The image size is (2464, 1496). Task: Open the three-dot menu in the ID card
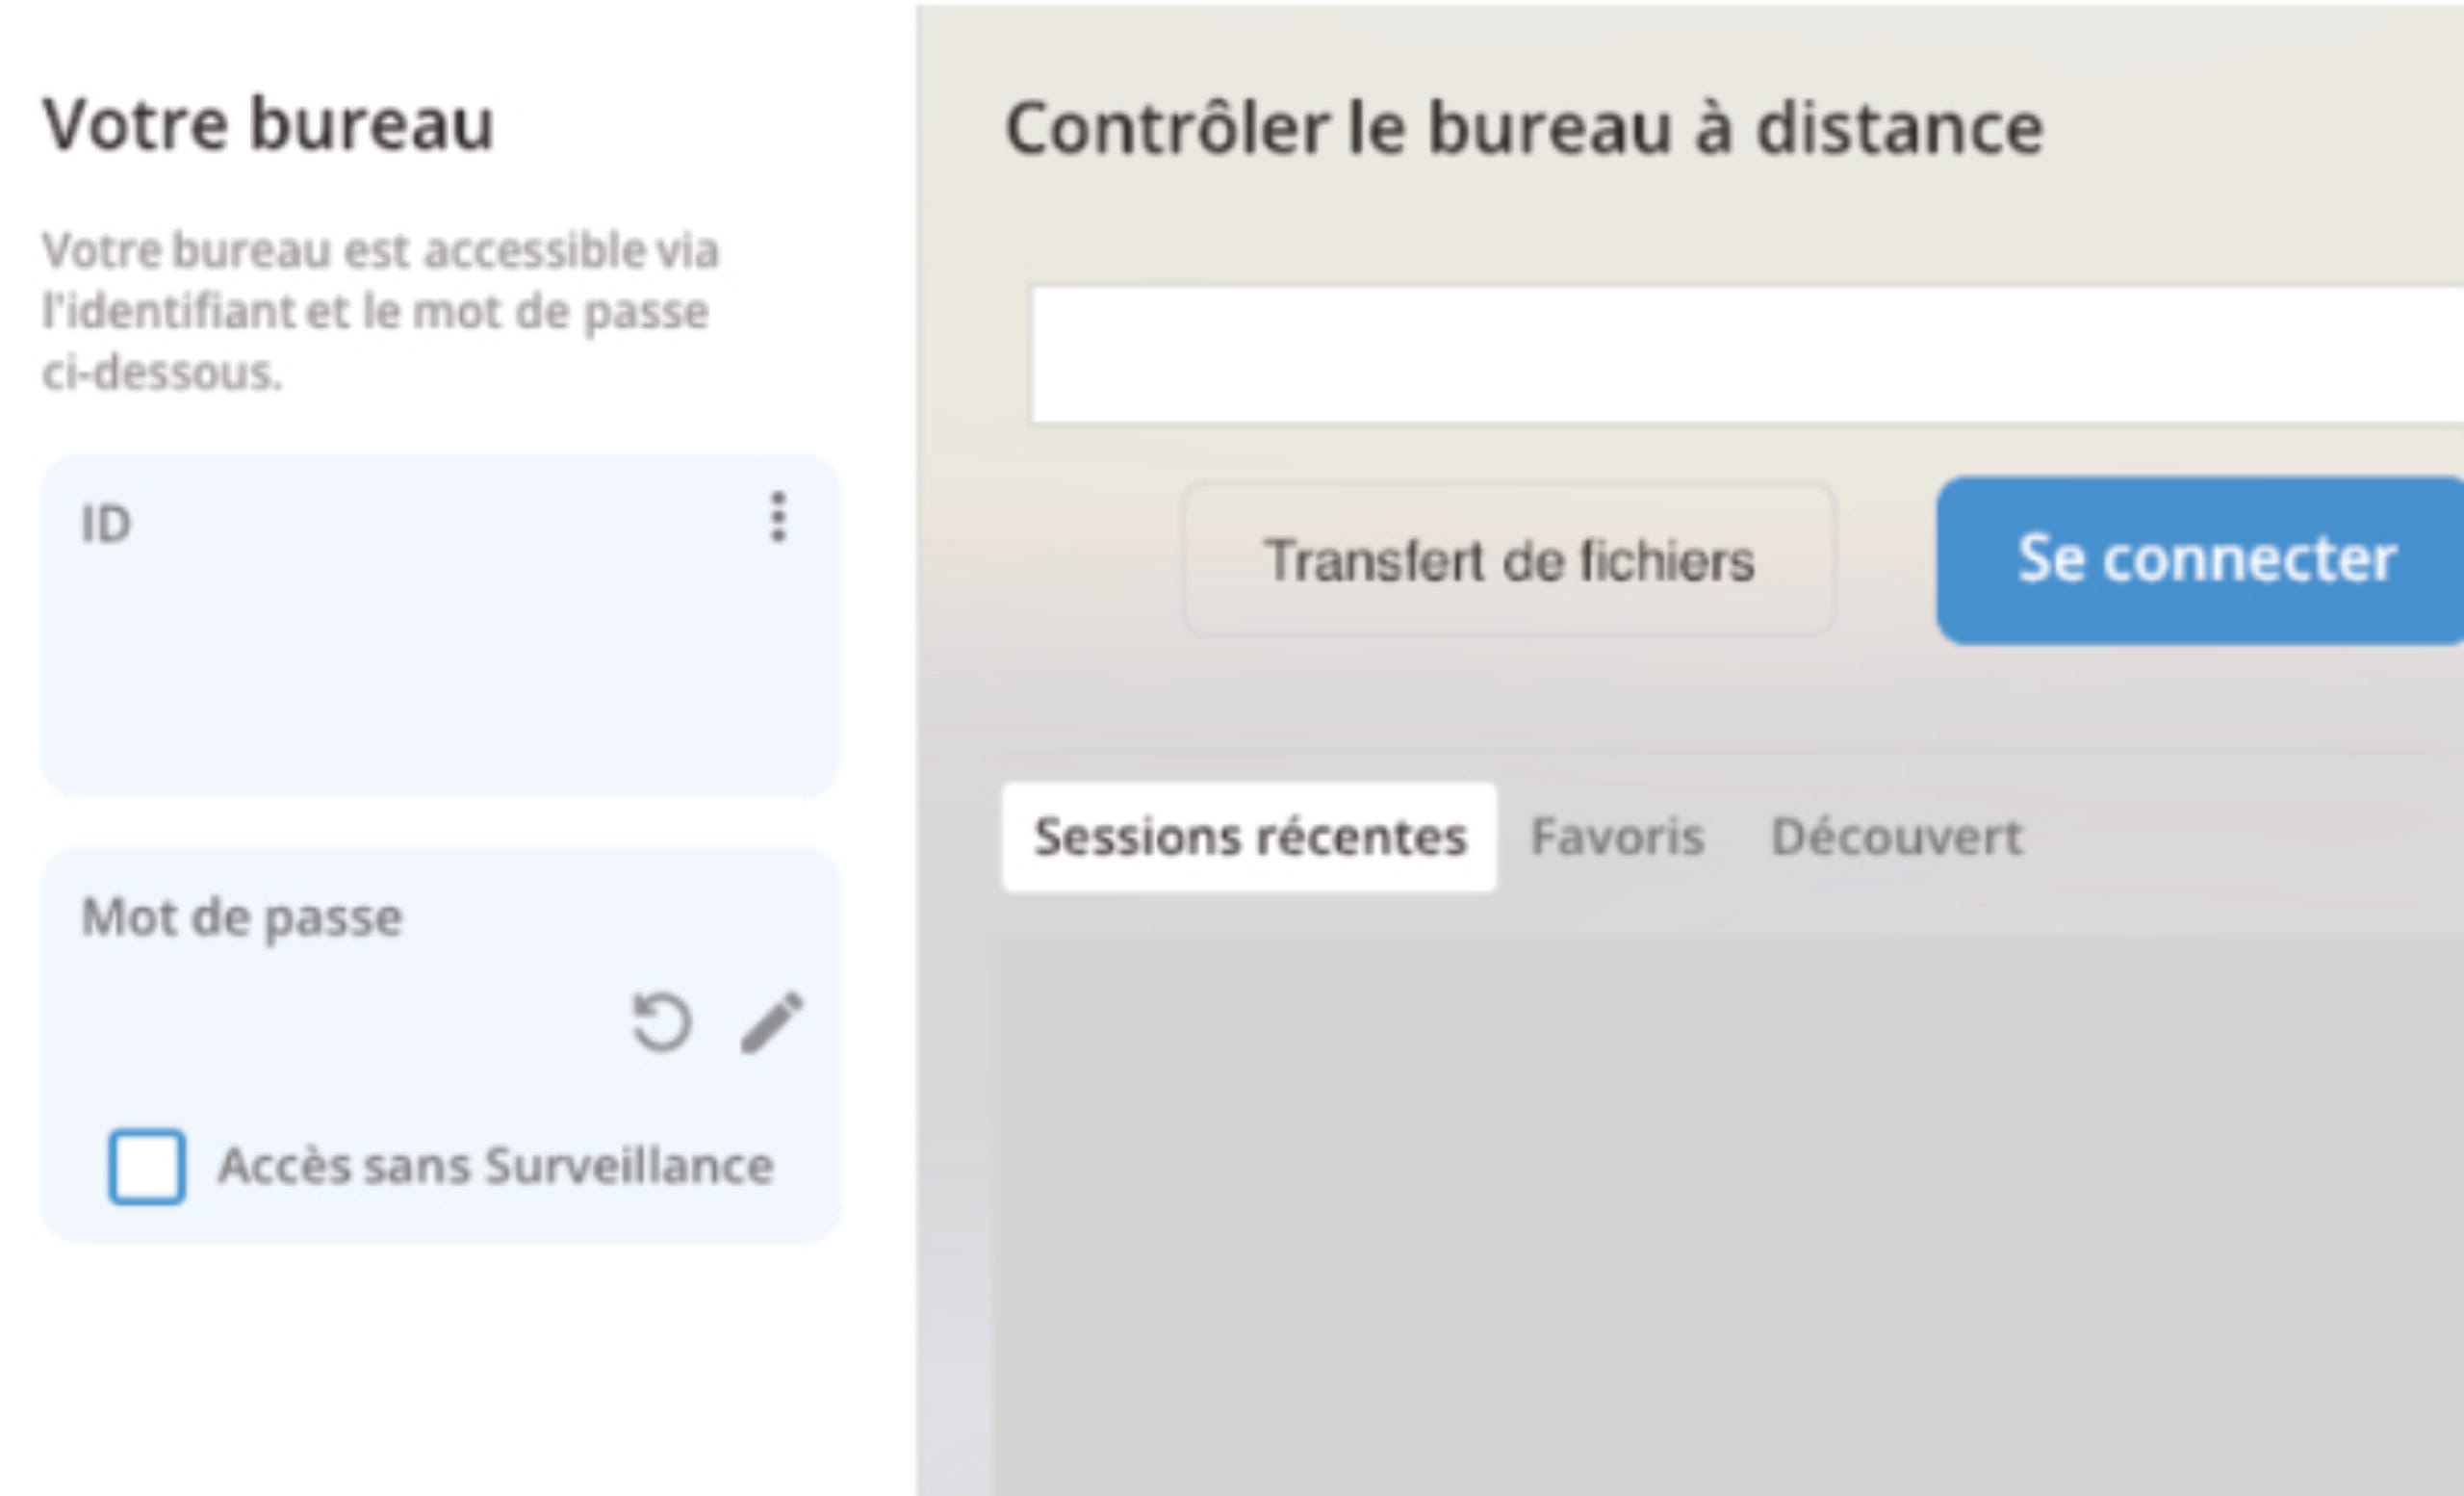(x=778, y=517)
